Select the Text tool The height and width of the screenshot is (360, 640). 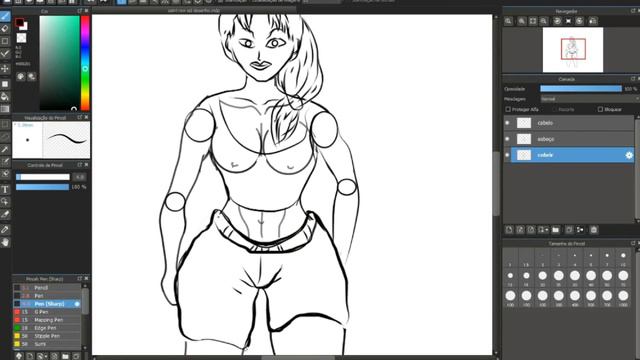[5, 189]
